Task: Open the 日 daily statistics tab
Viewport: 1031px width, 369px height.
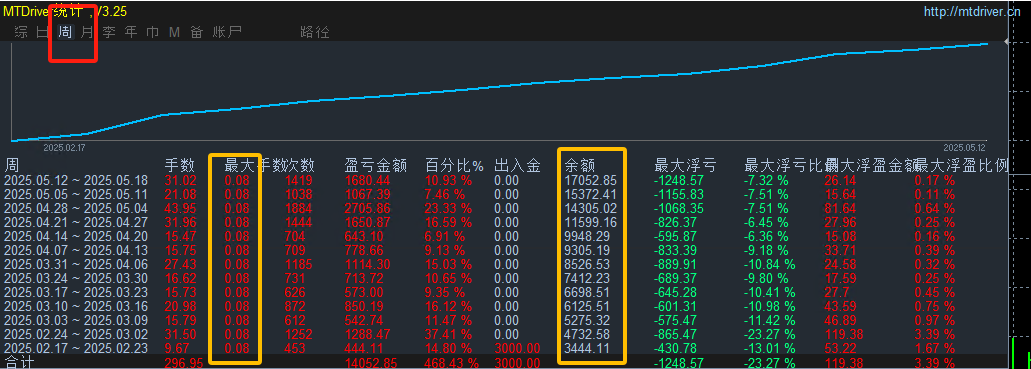Action: (43, 32)
